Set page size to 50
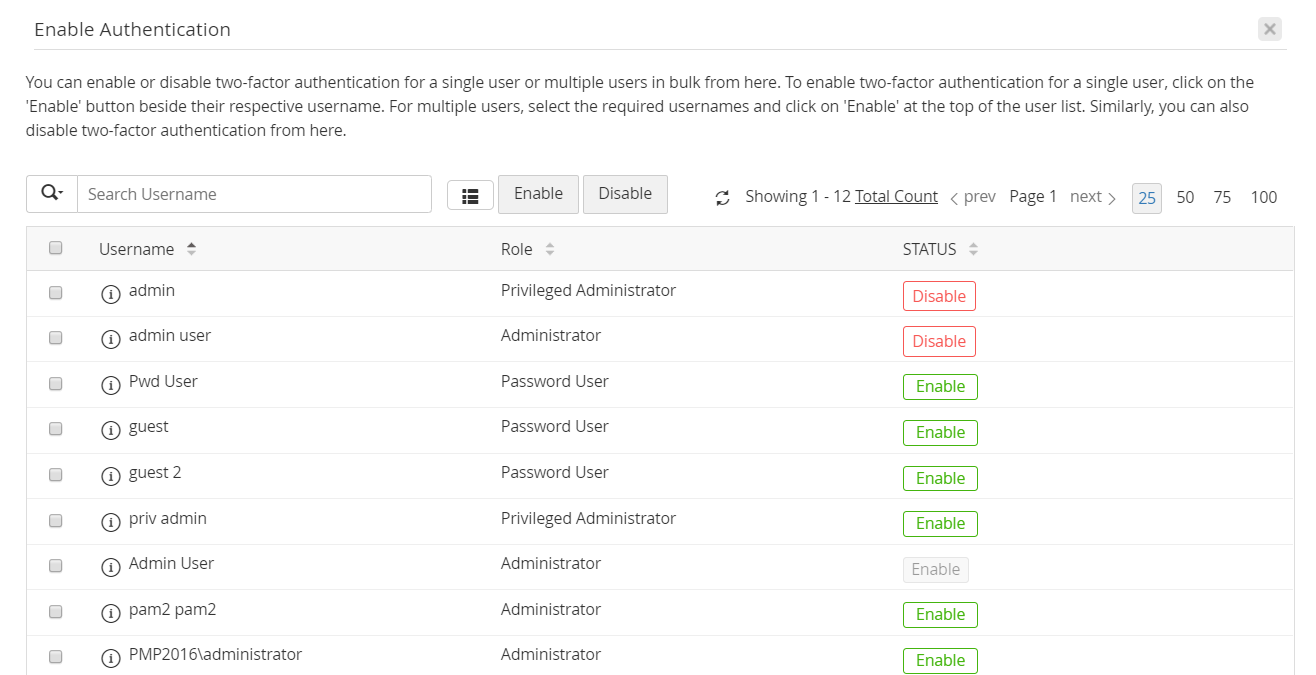Screen dimensions: 1316x675 click(1185, 197)
